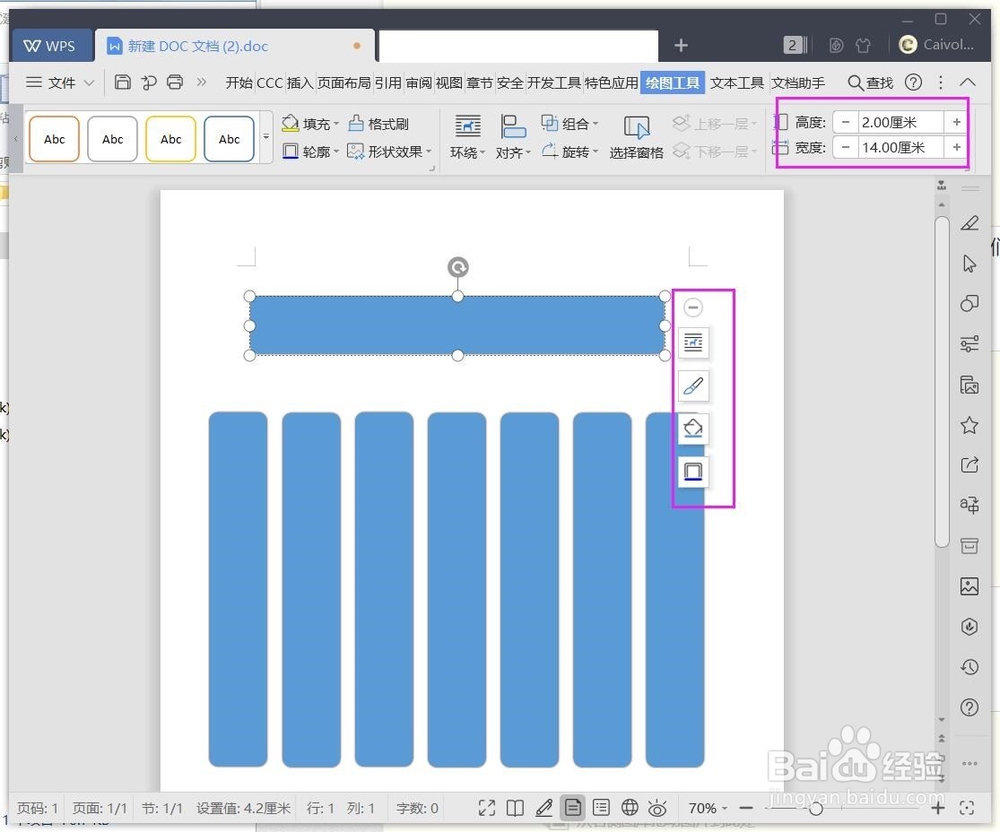The image size is (1000, 832).
Task: Decrease the 高度 height value
Action: coord(846,122)
